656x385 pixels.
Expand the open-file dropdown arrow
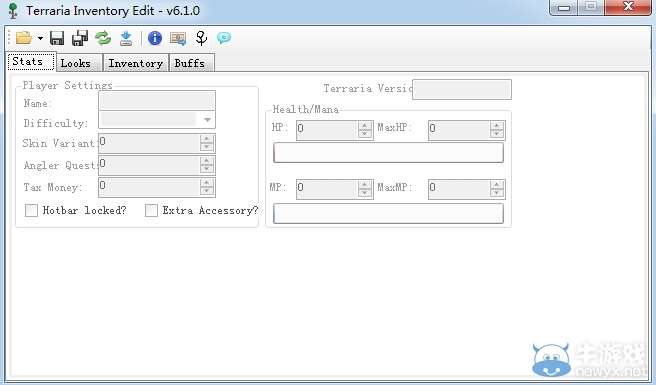click(x=40, y=38)
